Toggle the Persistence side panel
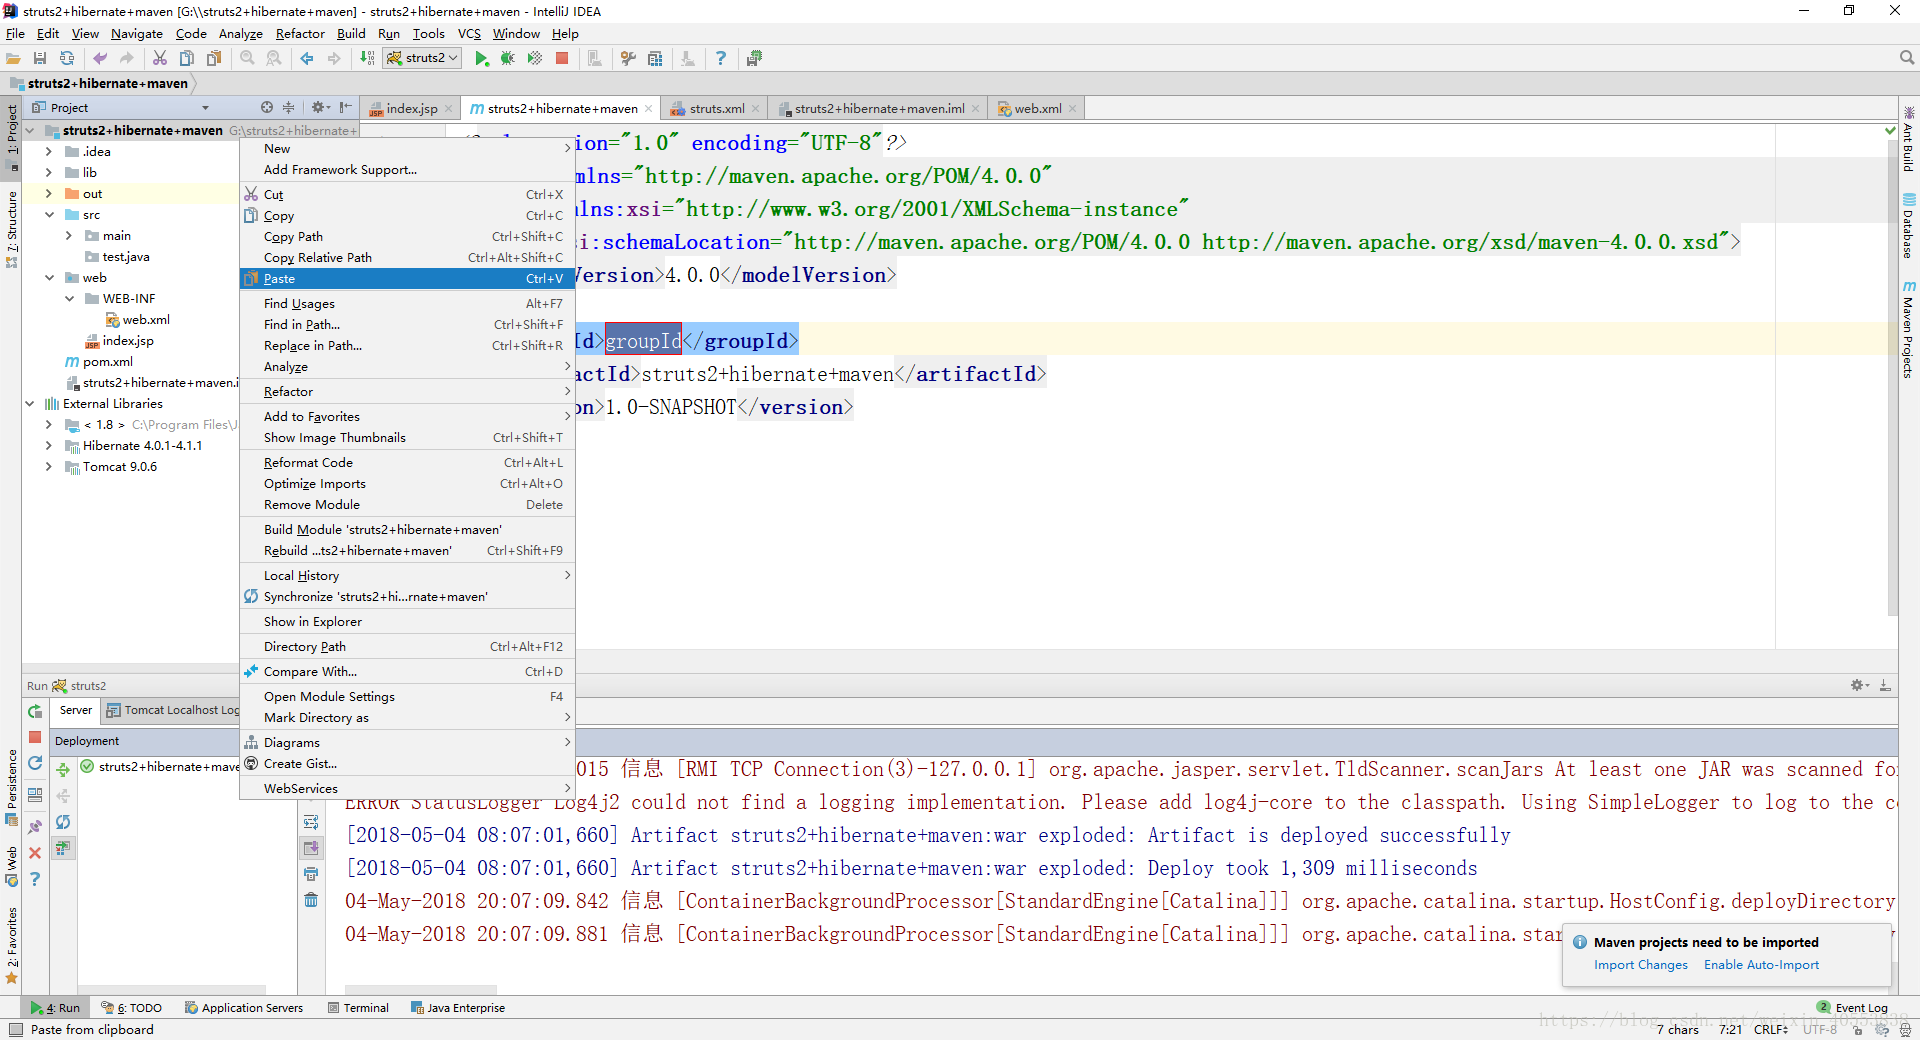The width and height of the screenshot is (1920, 1040). [x=12, y=787]
